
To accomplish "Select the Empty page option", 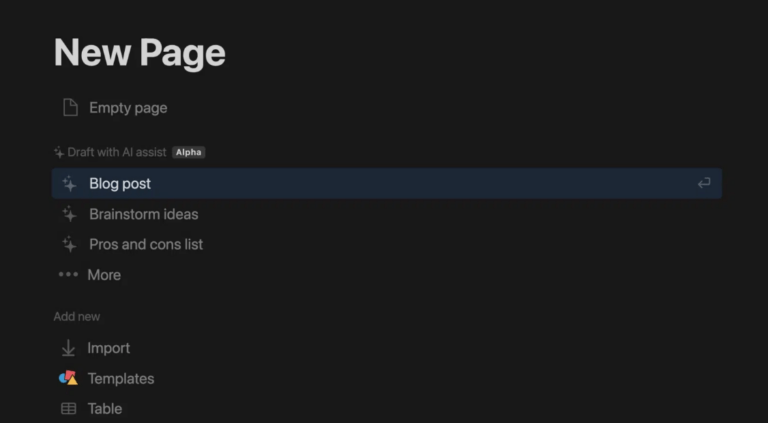I will tap(128, 108).
